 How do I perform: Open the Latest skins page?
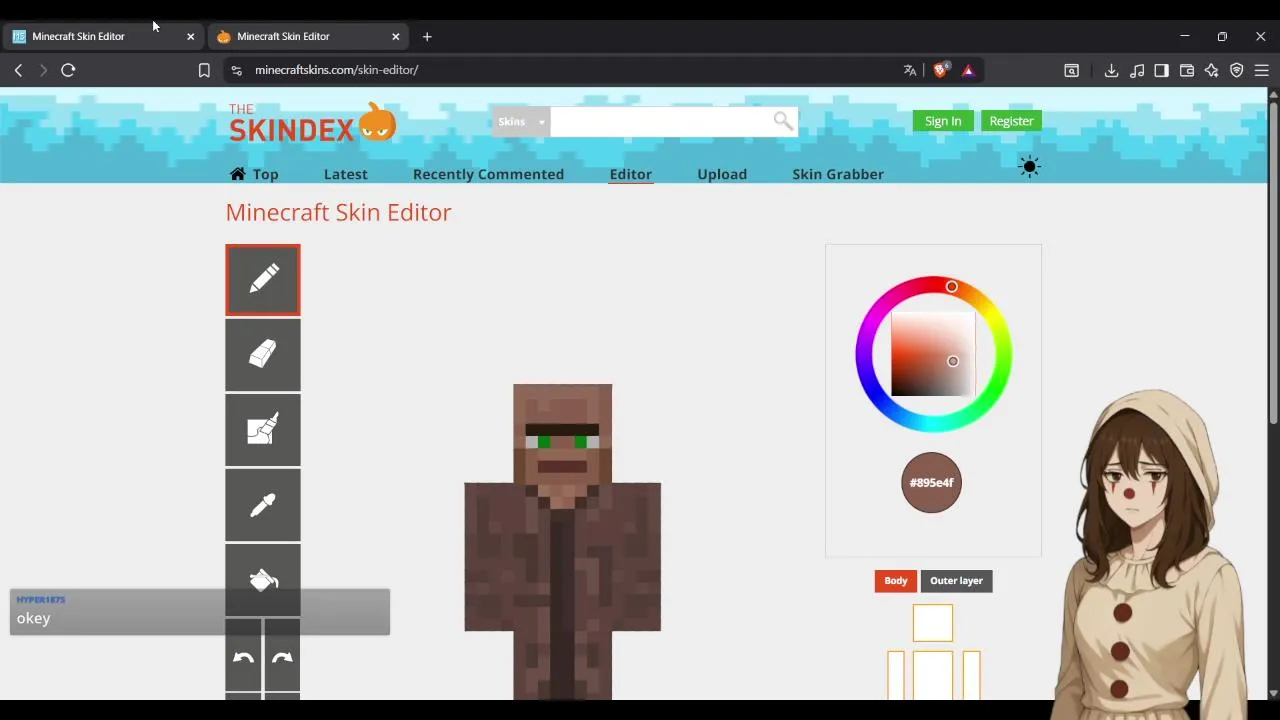(x=345, y=174)
